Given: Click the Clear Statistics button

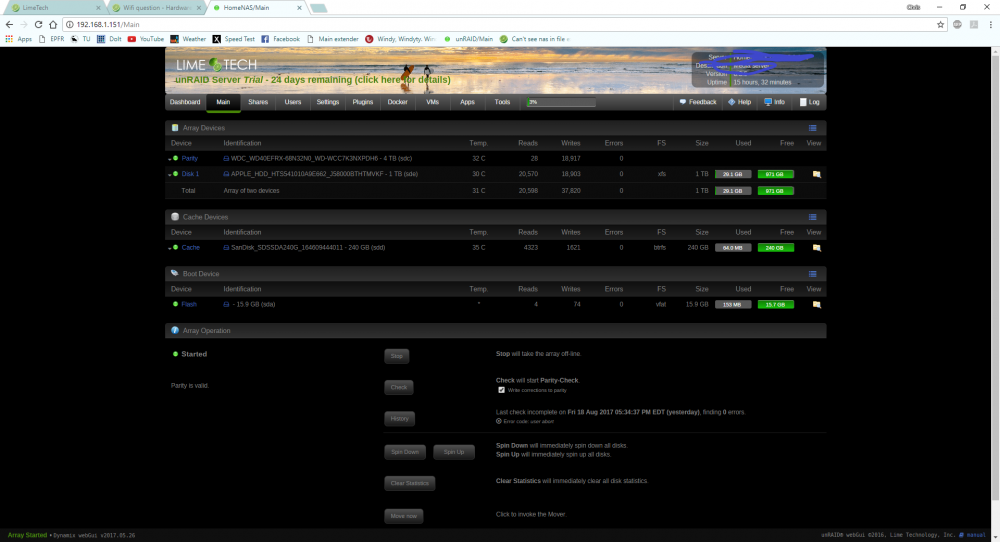Looking at the screenshot, I should pos(409,483).
